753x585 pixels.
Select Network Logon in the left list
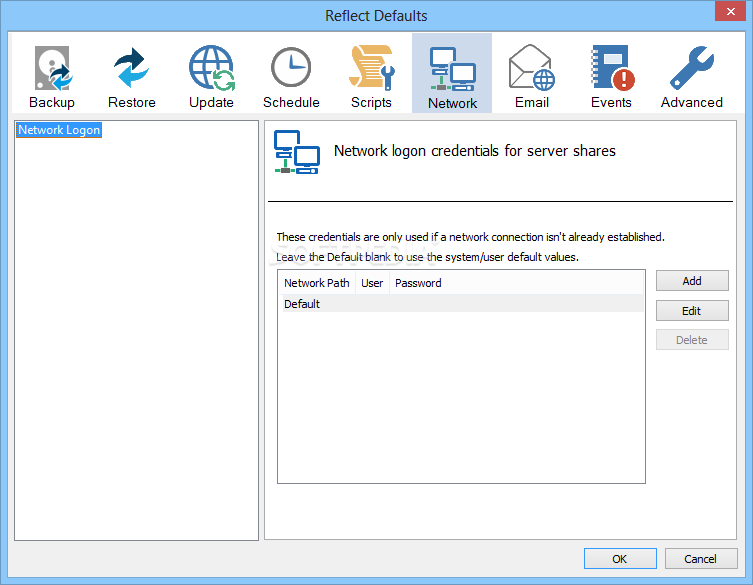tap(59, 130)
